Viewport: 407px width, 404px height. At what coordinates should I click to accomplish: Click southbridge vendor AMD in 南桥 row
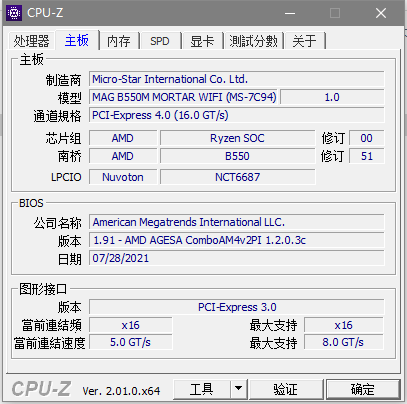[123, 156]
